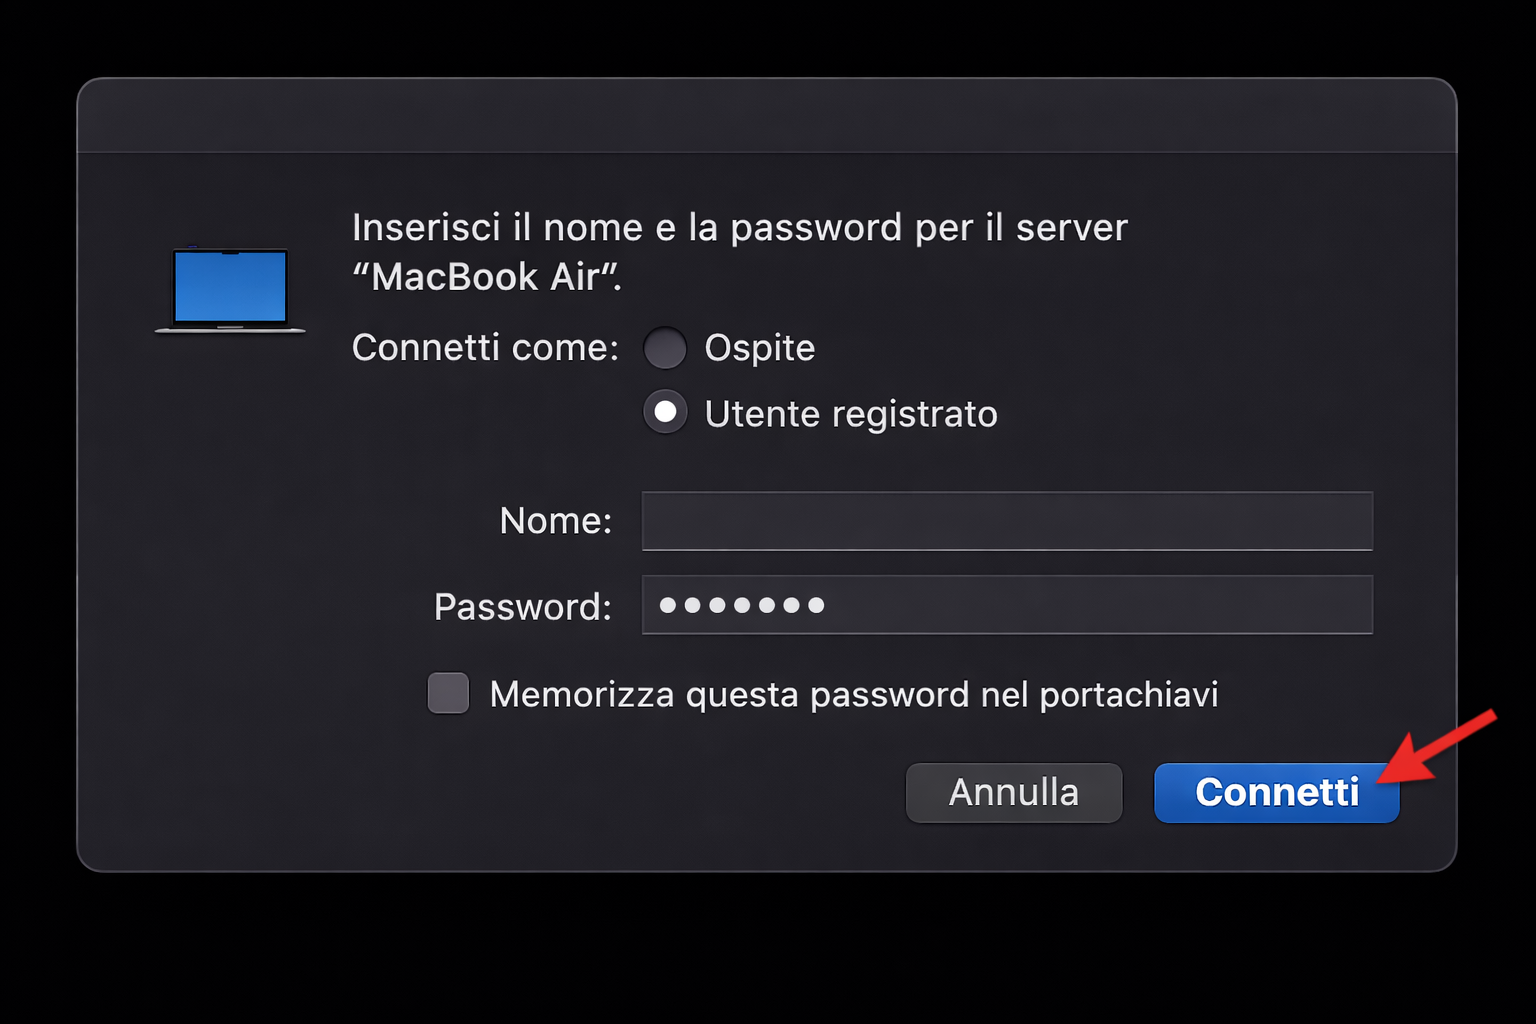Select the Ospite radio button
This screenshot has height=1024, width=1536.
pyautogui.click(x=665, y=348)
